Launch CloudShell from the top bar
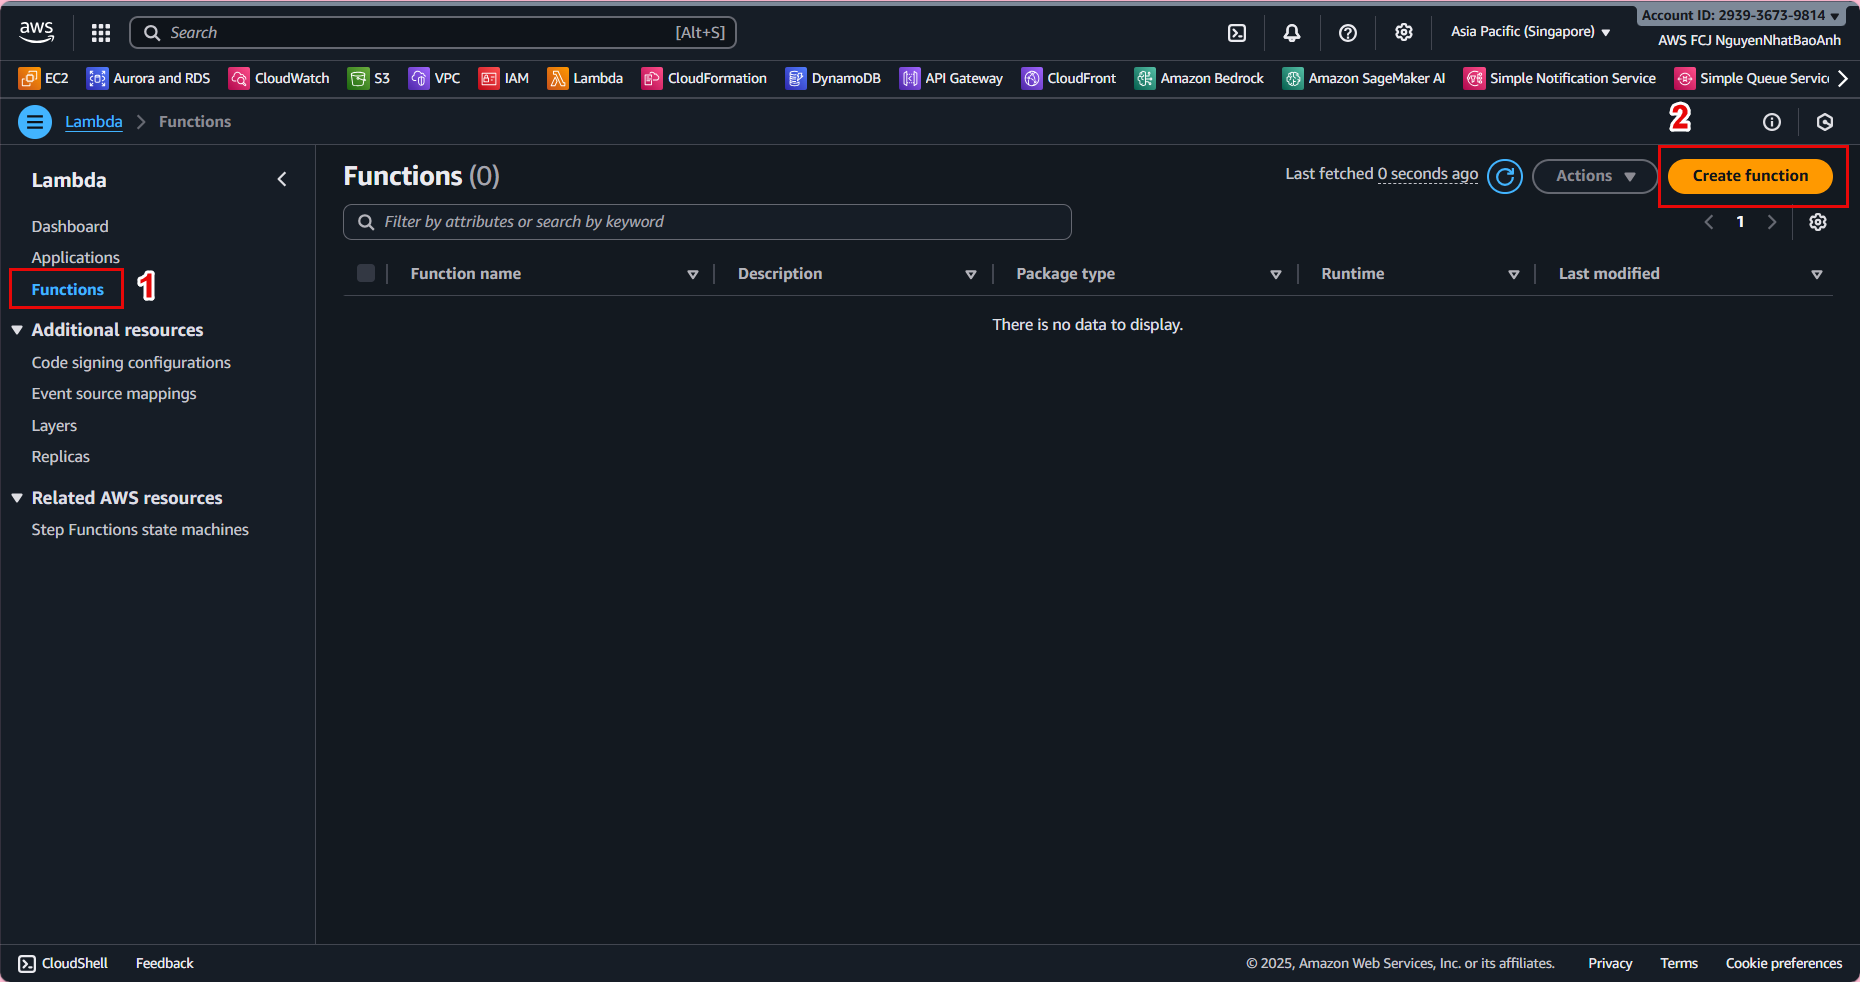 click(1237, 33)
